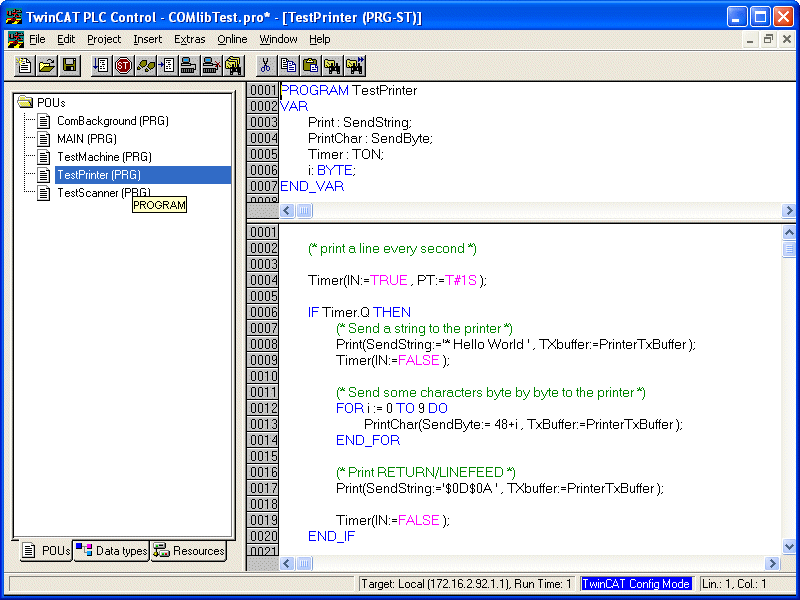Click the New file toolbar icon
The image size is (800, 600).
click(x=24, y=66)
